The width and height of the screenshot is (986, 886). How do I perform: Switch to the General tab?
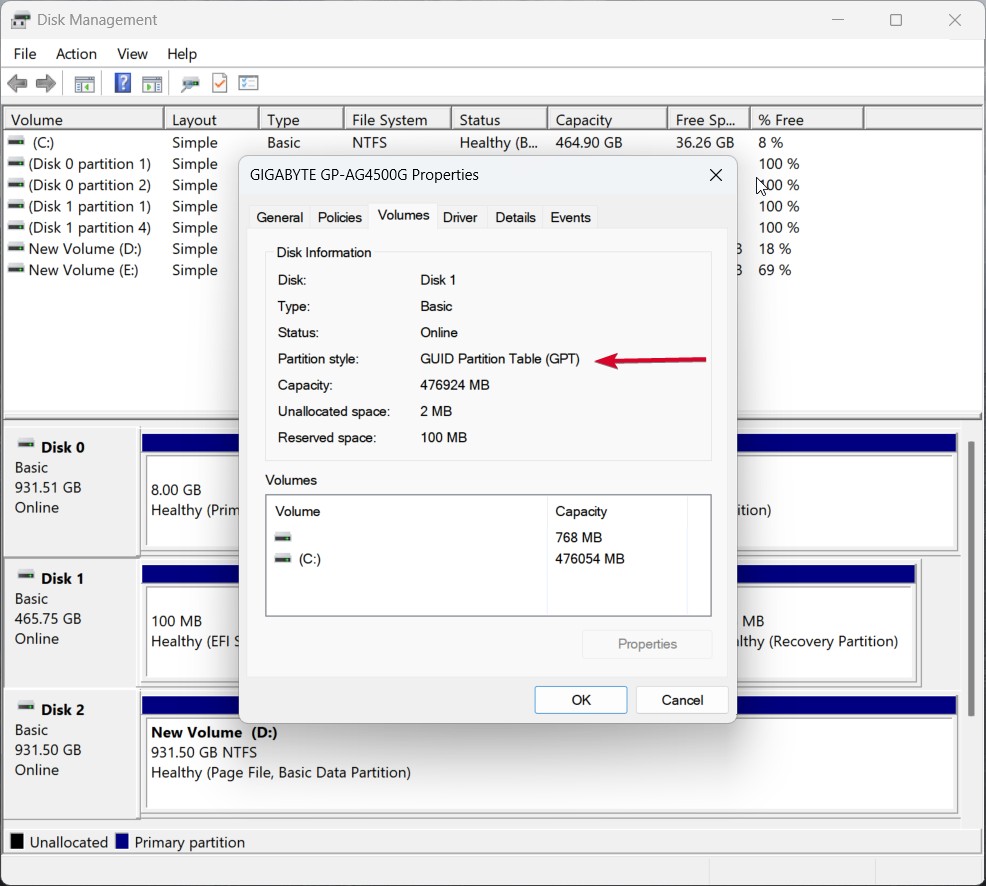(279, 217)
